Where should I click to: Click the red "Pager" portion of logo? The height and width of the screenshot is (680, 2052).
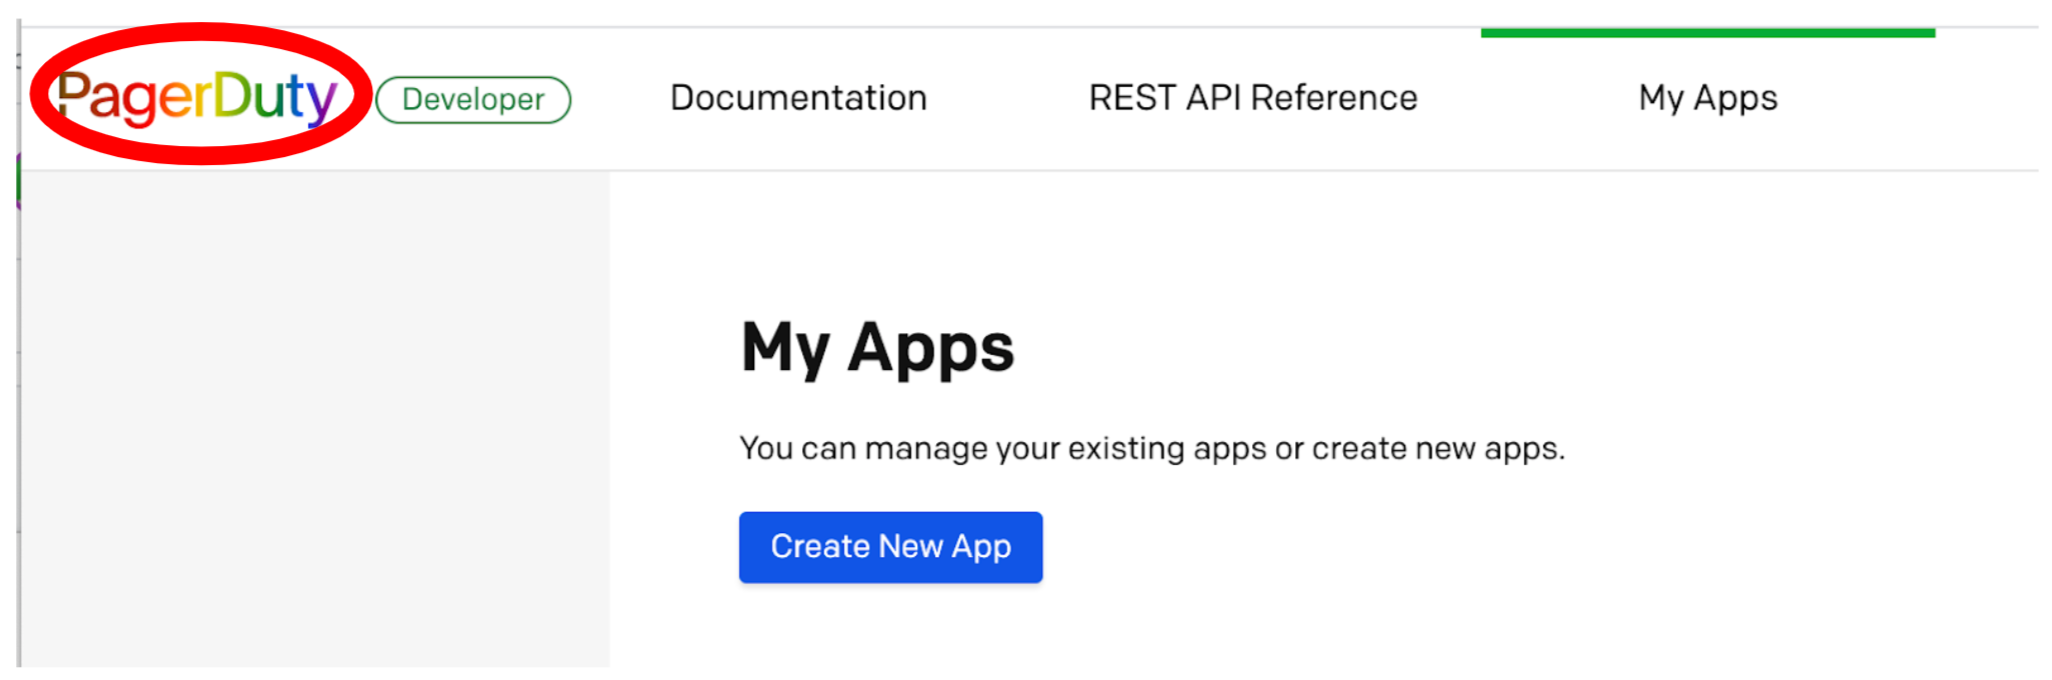134,99
